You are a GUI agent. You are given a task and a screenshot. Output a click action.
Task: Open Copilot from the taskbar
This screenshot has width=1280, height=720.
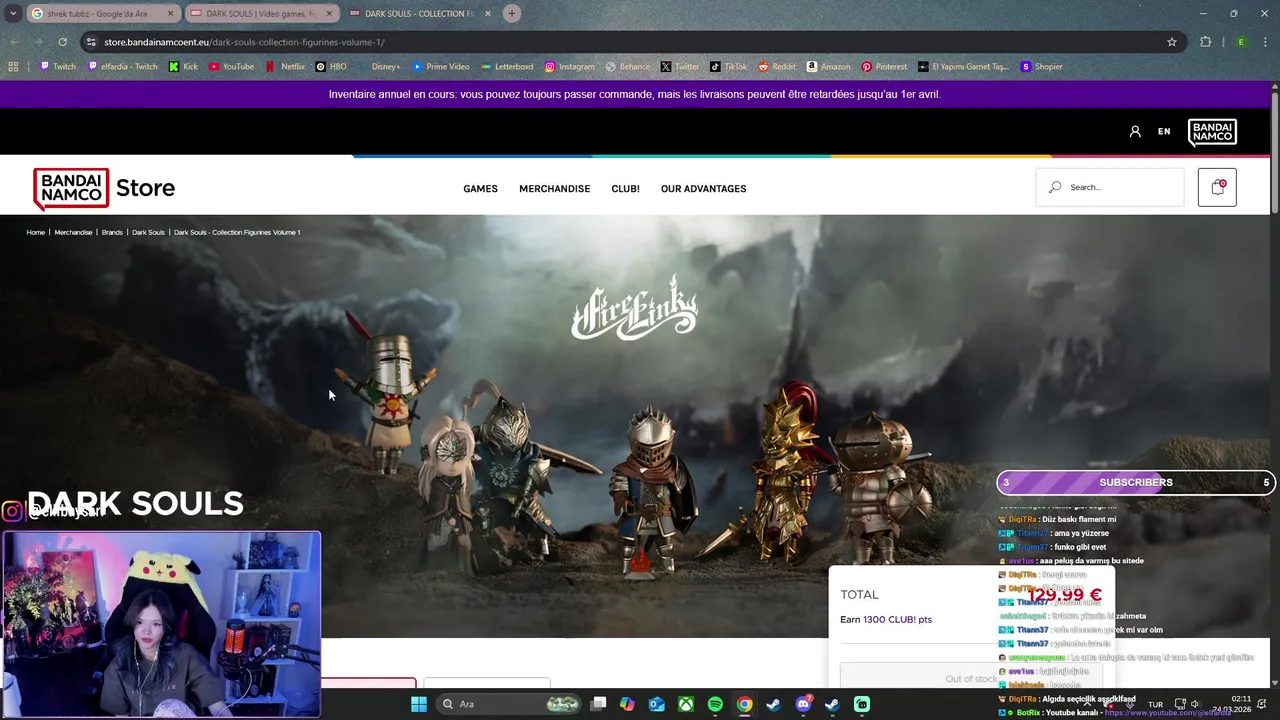pos(627,704)
